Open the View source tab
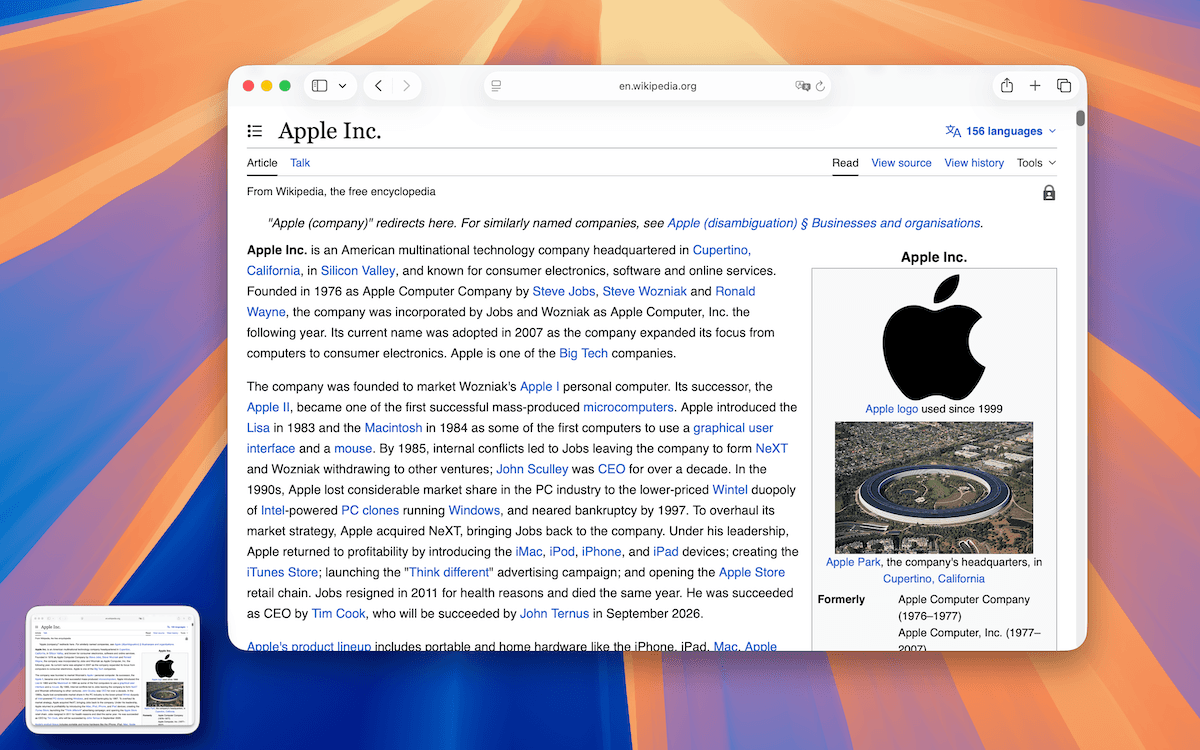The height and width of the screenshot is (750, 1200). pos(901,163)
